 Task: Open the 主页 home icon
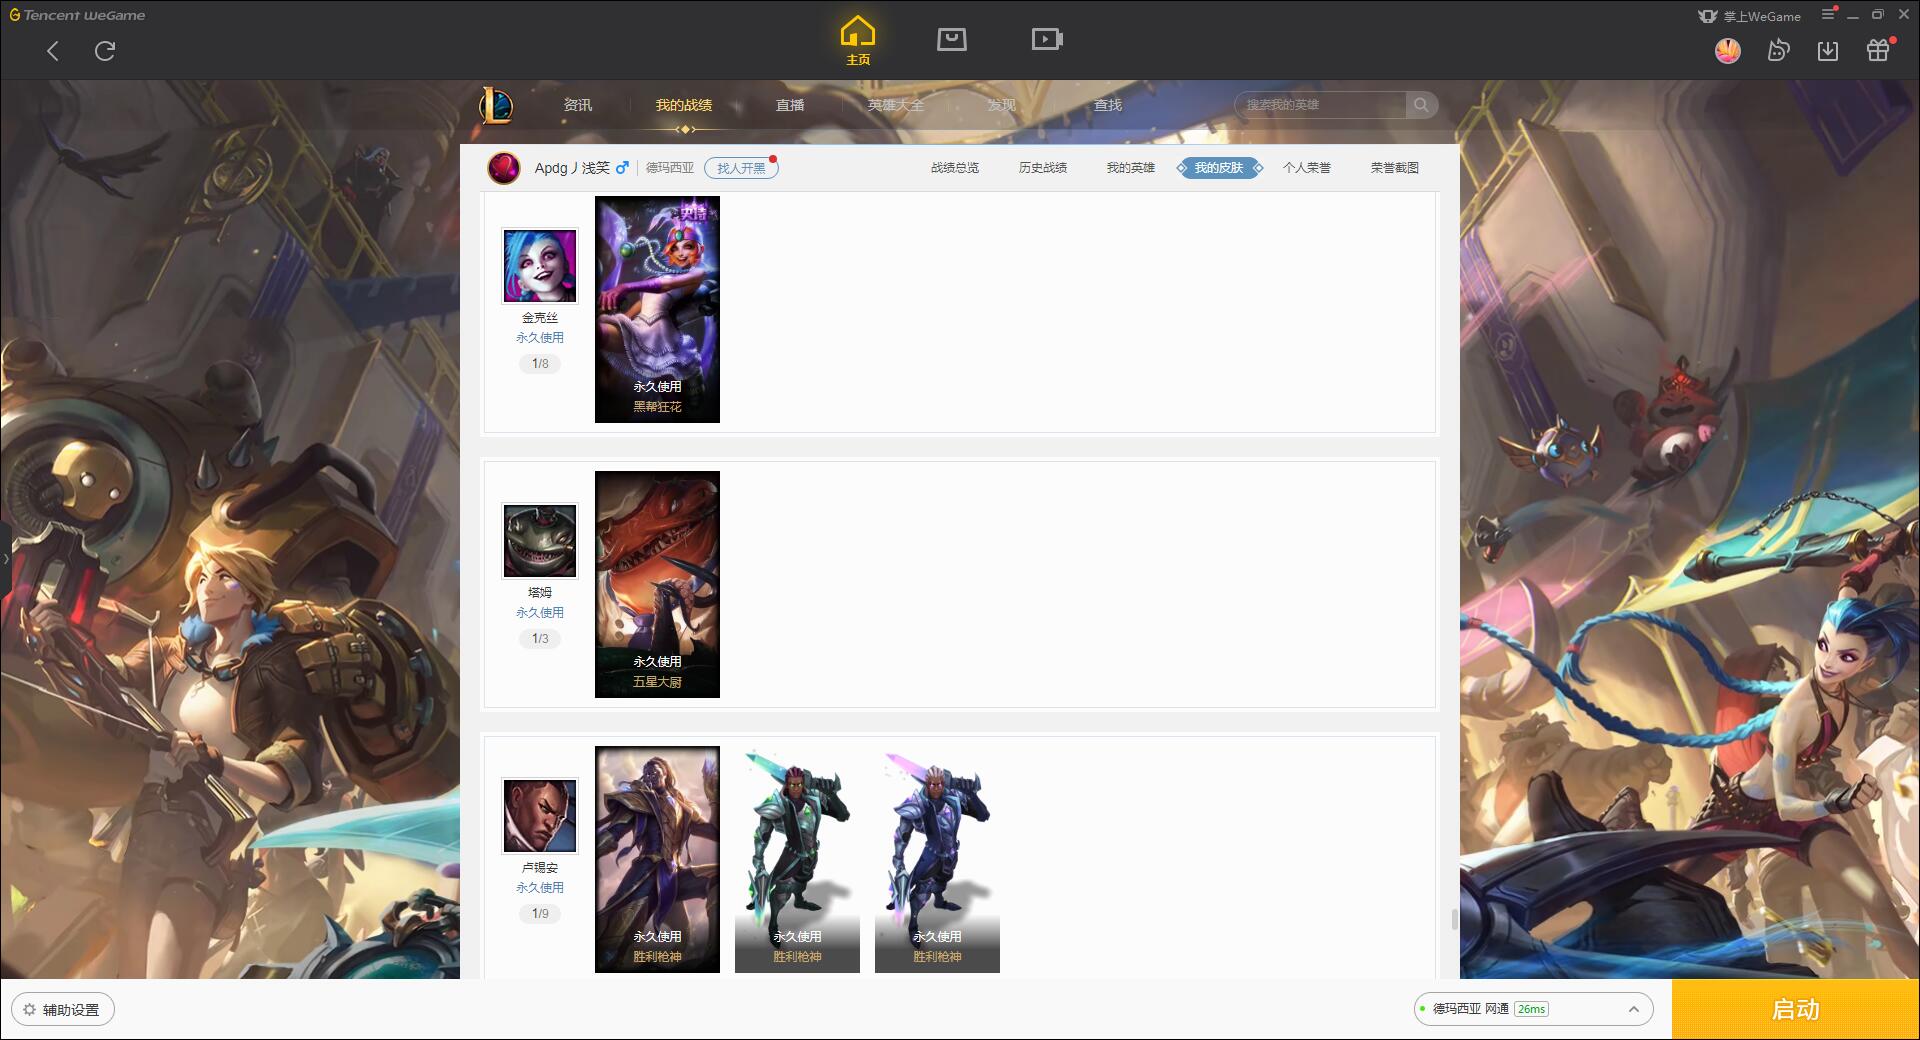(x=857, y=41)
